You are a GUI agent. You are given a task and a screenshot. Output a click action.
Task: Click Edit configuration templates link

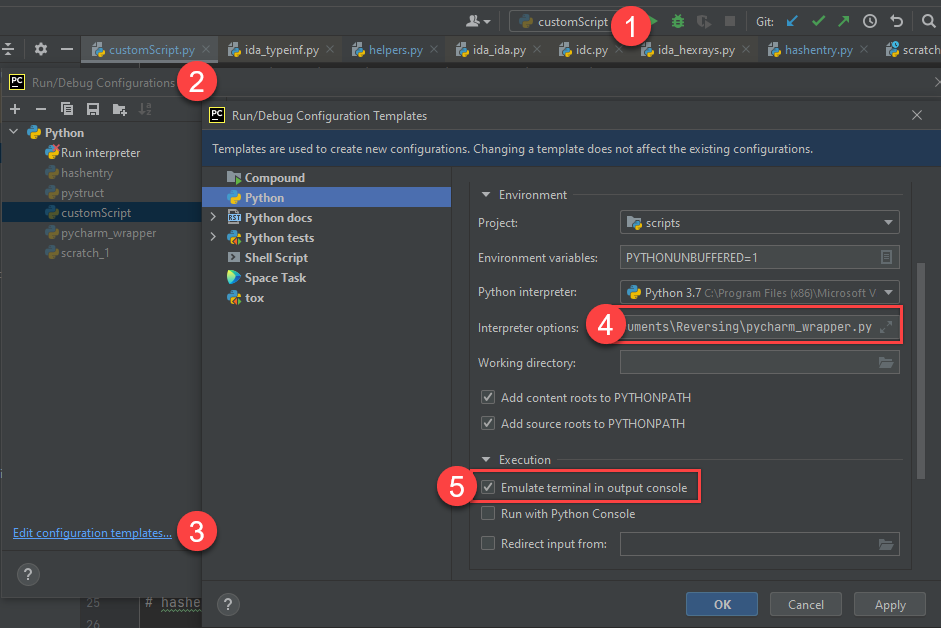click(x=92, y=533)
